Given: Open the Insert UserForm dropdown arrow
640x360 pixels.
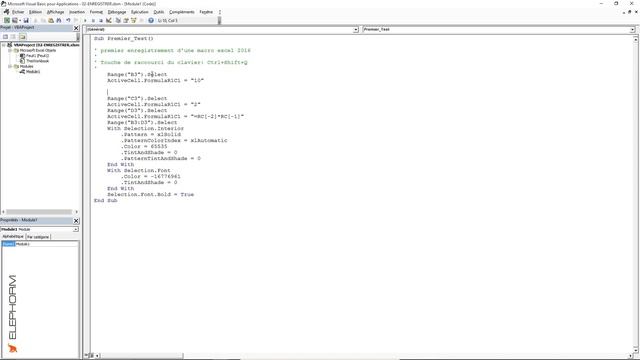Looking at the screenshot, I should 20,20.
